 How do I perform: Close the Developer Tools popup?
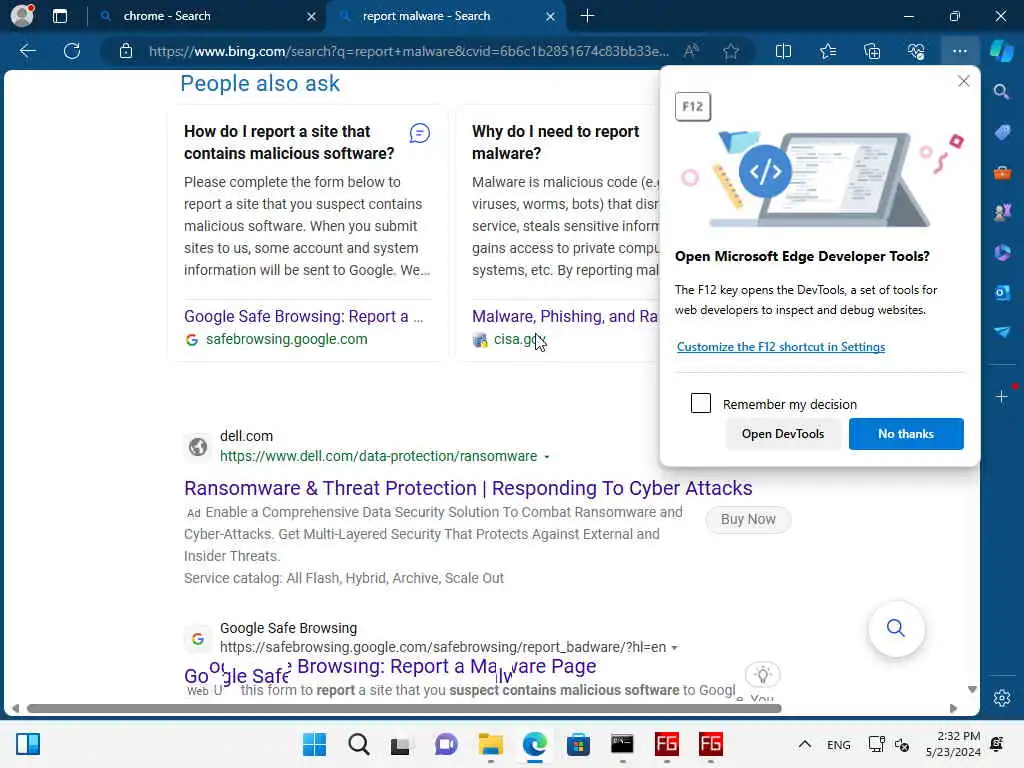point(963,81)
